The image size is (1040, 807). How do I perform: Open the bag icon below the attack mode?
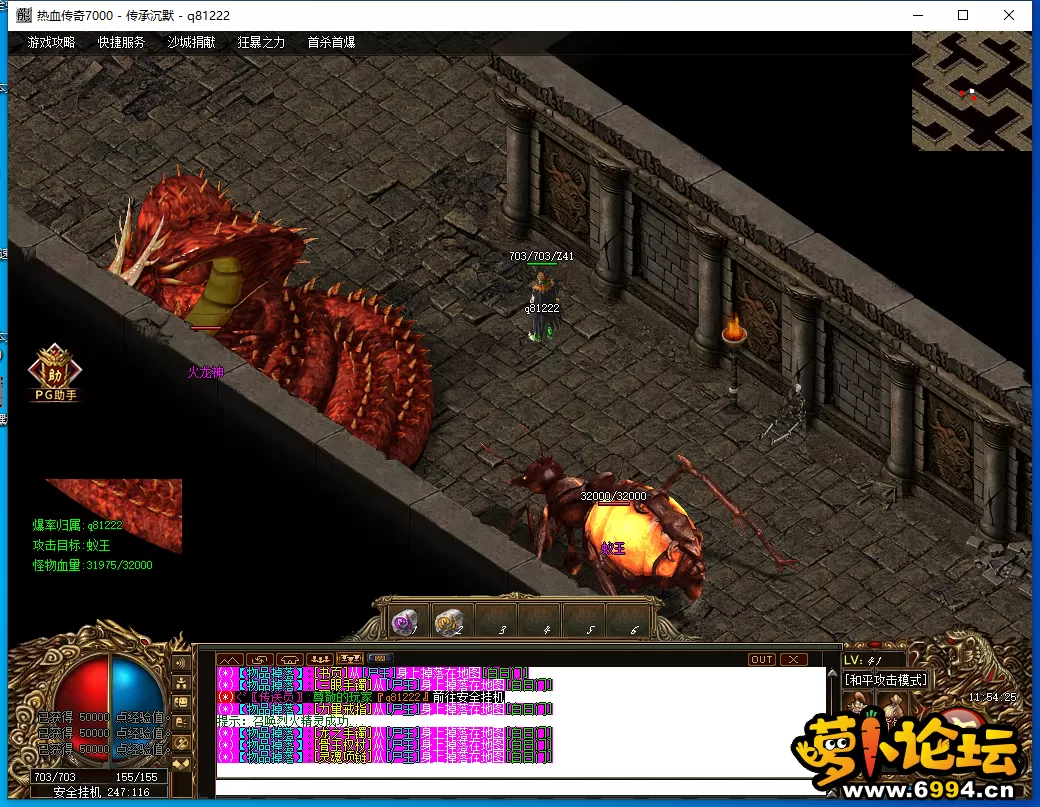[x=892, y=704]
